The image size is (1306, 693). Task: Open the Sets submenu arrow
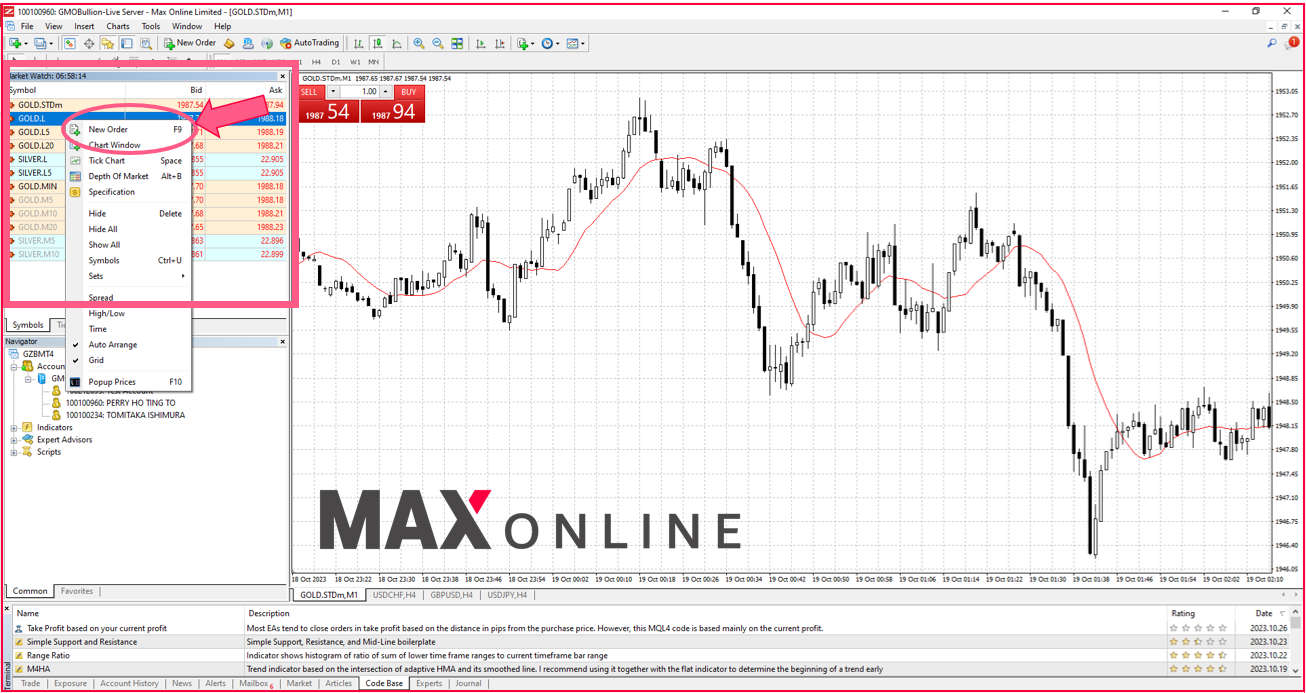(x=182, y=276)
